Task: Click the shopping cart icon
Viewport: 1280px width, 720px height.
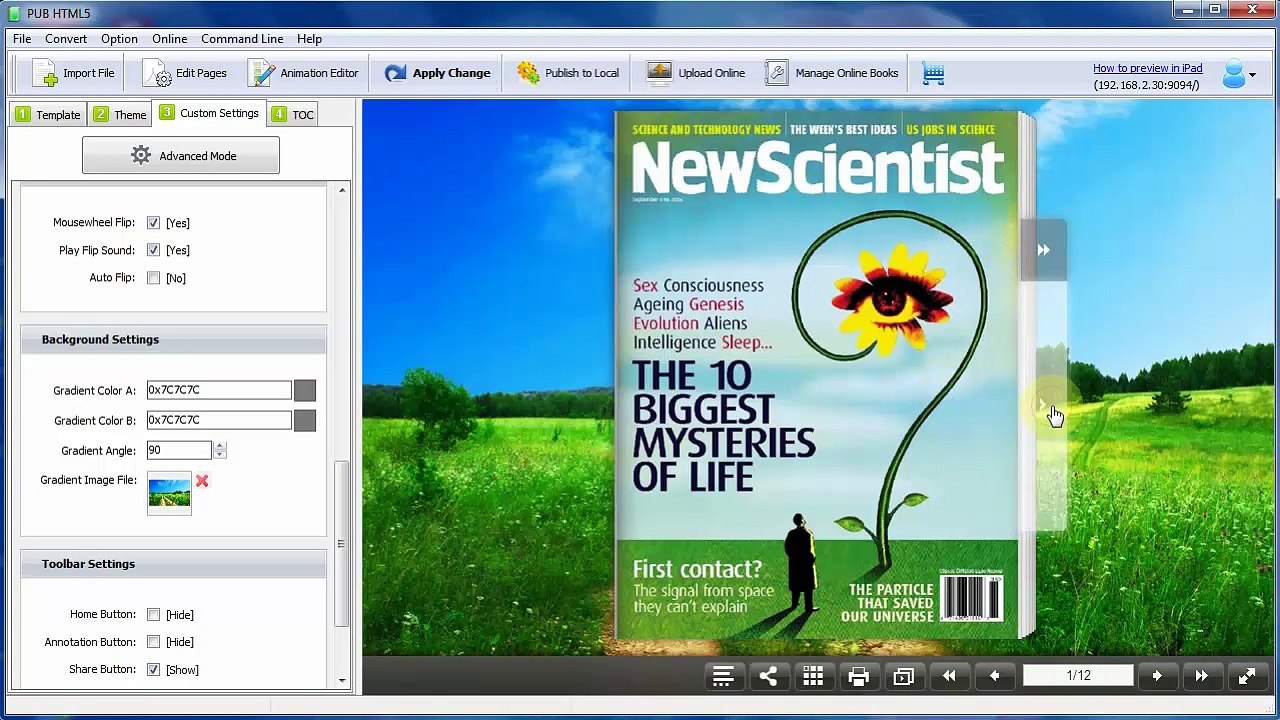Action: pyautogui.click(x=933, y=73)
